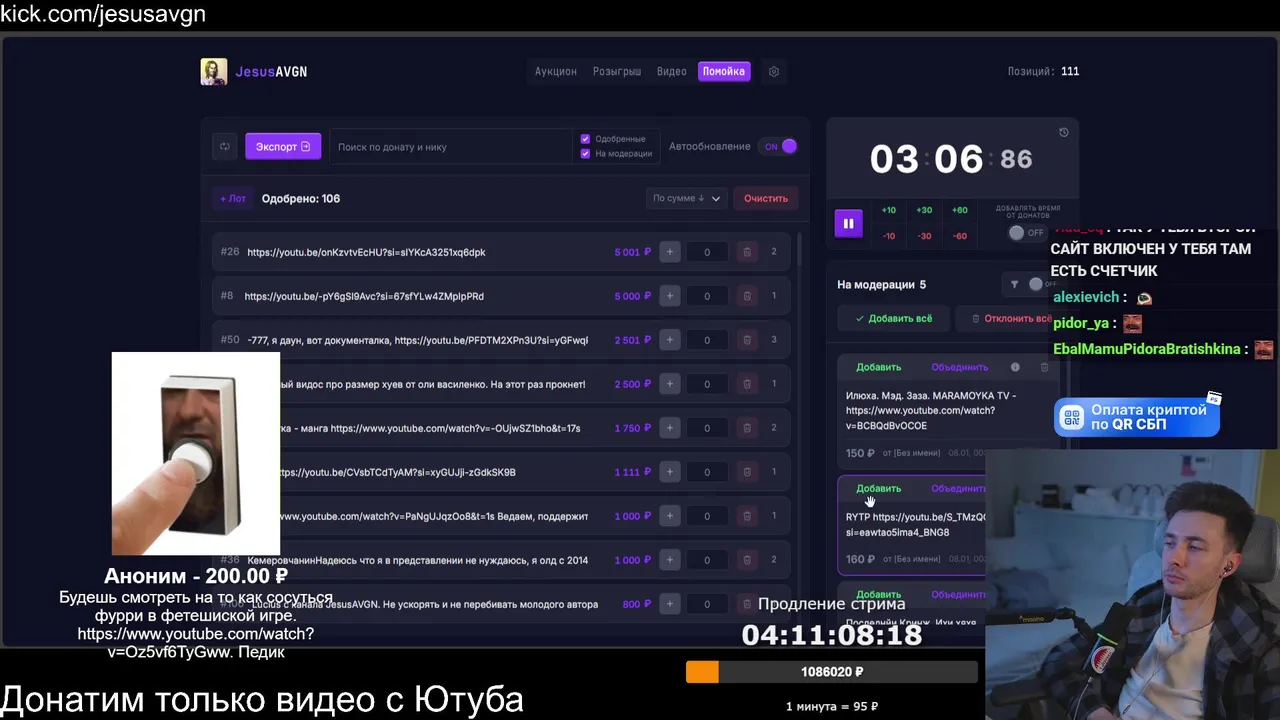Screen dimensions: 1280x720
Task: Click Объединить on MARAMOYKA TV card
Action: (959, 367)
